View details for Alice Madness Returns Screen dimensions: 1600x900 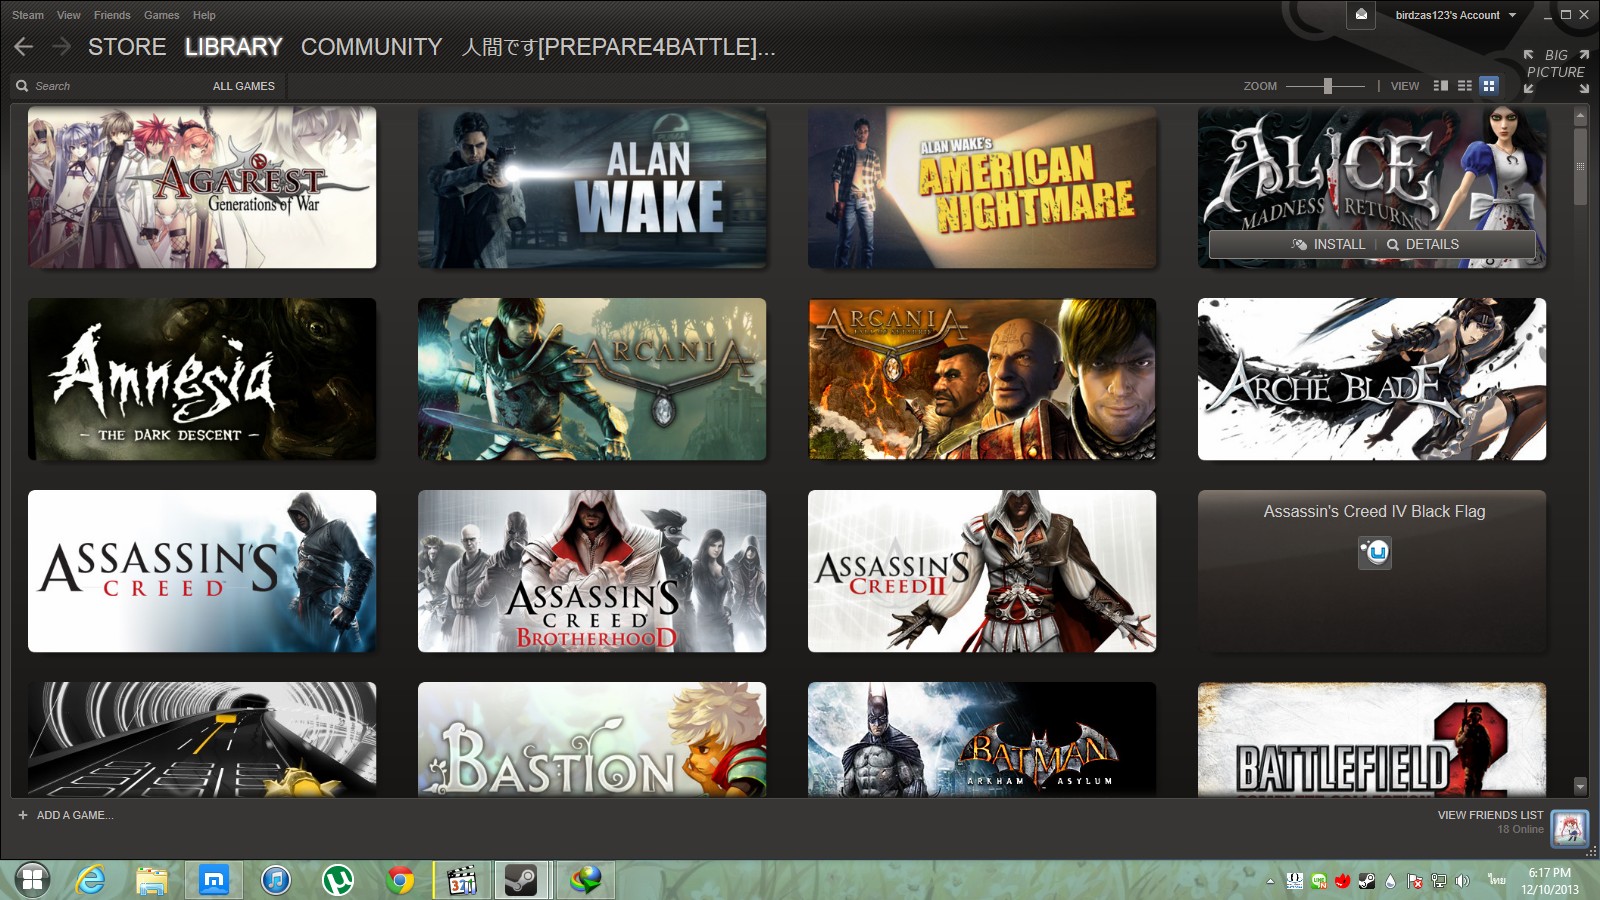coord(1423,244)
